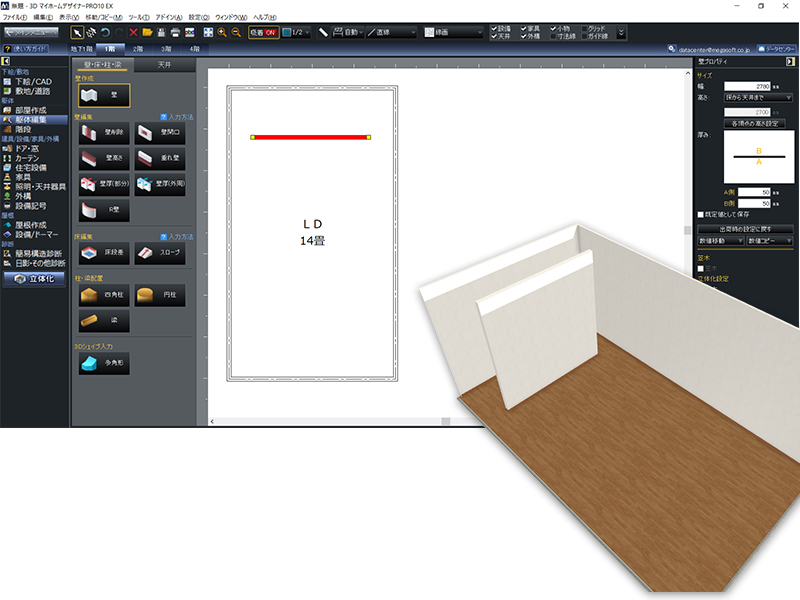
Task: Open the 床から天井まで height dropdown
Action: (x=758, y=98)
